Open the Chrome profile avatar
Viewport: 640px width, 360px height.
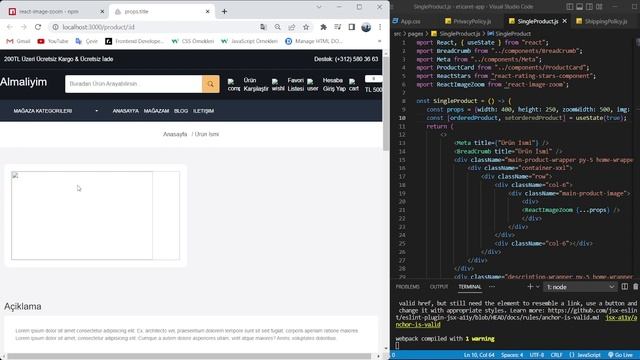[x=366, y=27]
